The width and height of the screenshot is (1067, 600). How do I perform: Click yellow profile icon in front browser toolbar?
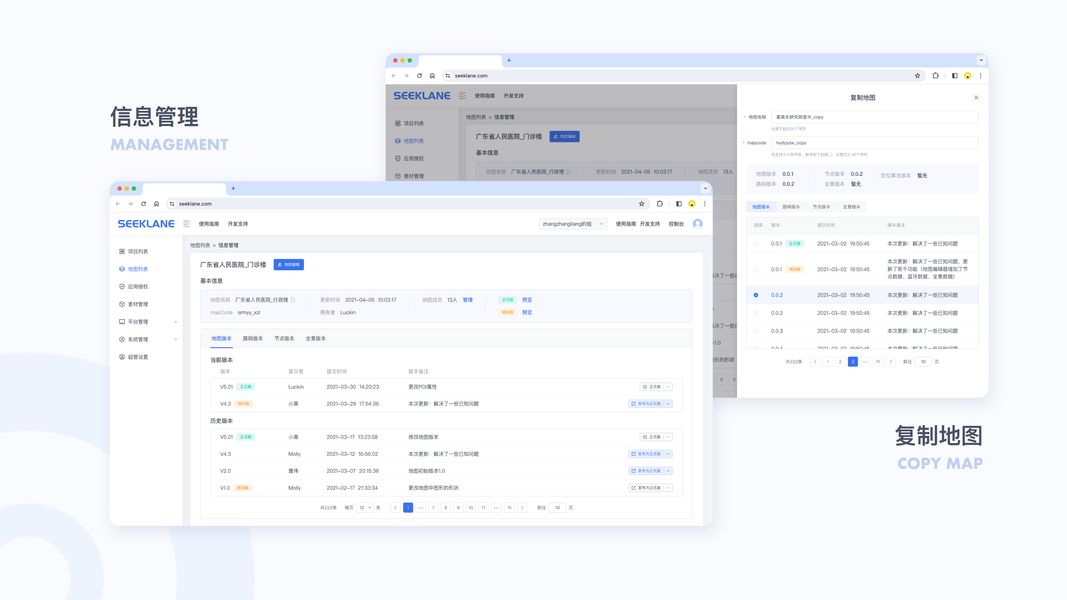pyautogui.click(x=692, y=203)
